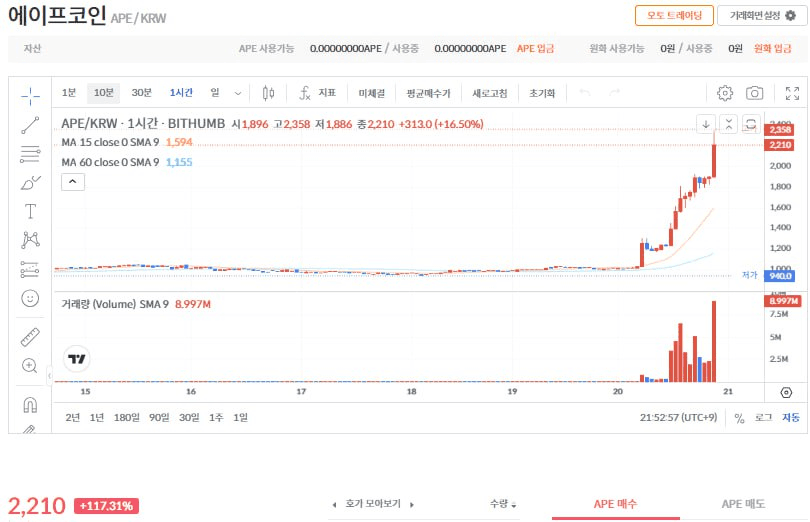Switch to the APE 매도 sell tab
Screen dimensions: 810x522
click(x=743, y=504)
